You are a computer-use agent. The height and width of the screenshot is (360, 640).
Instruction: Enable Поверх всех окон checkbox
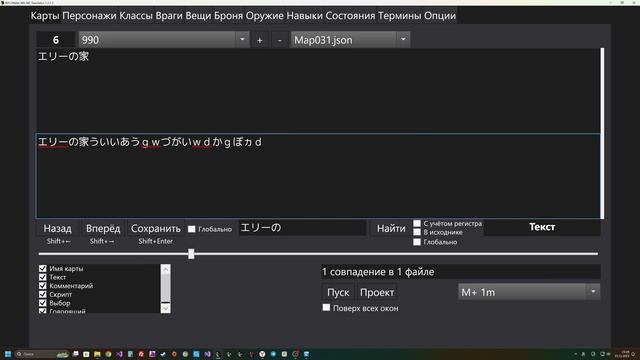click(x=326, y=308)
